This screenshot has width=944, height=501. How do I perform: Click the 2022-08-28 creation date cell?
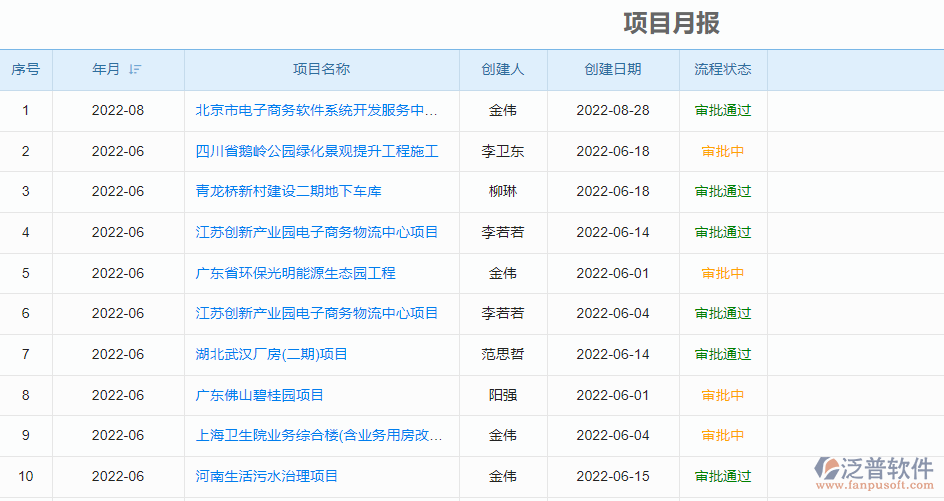pos(612,110)
